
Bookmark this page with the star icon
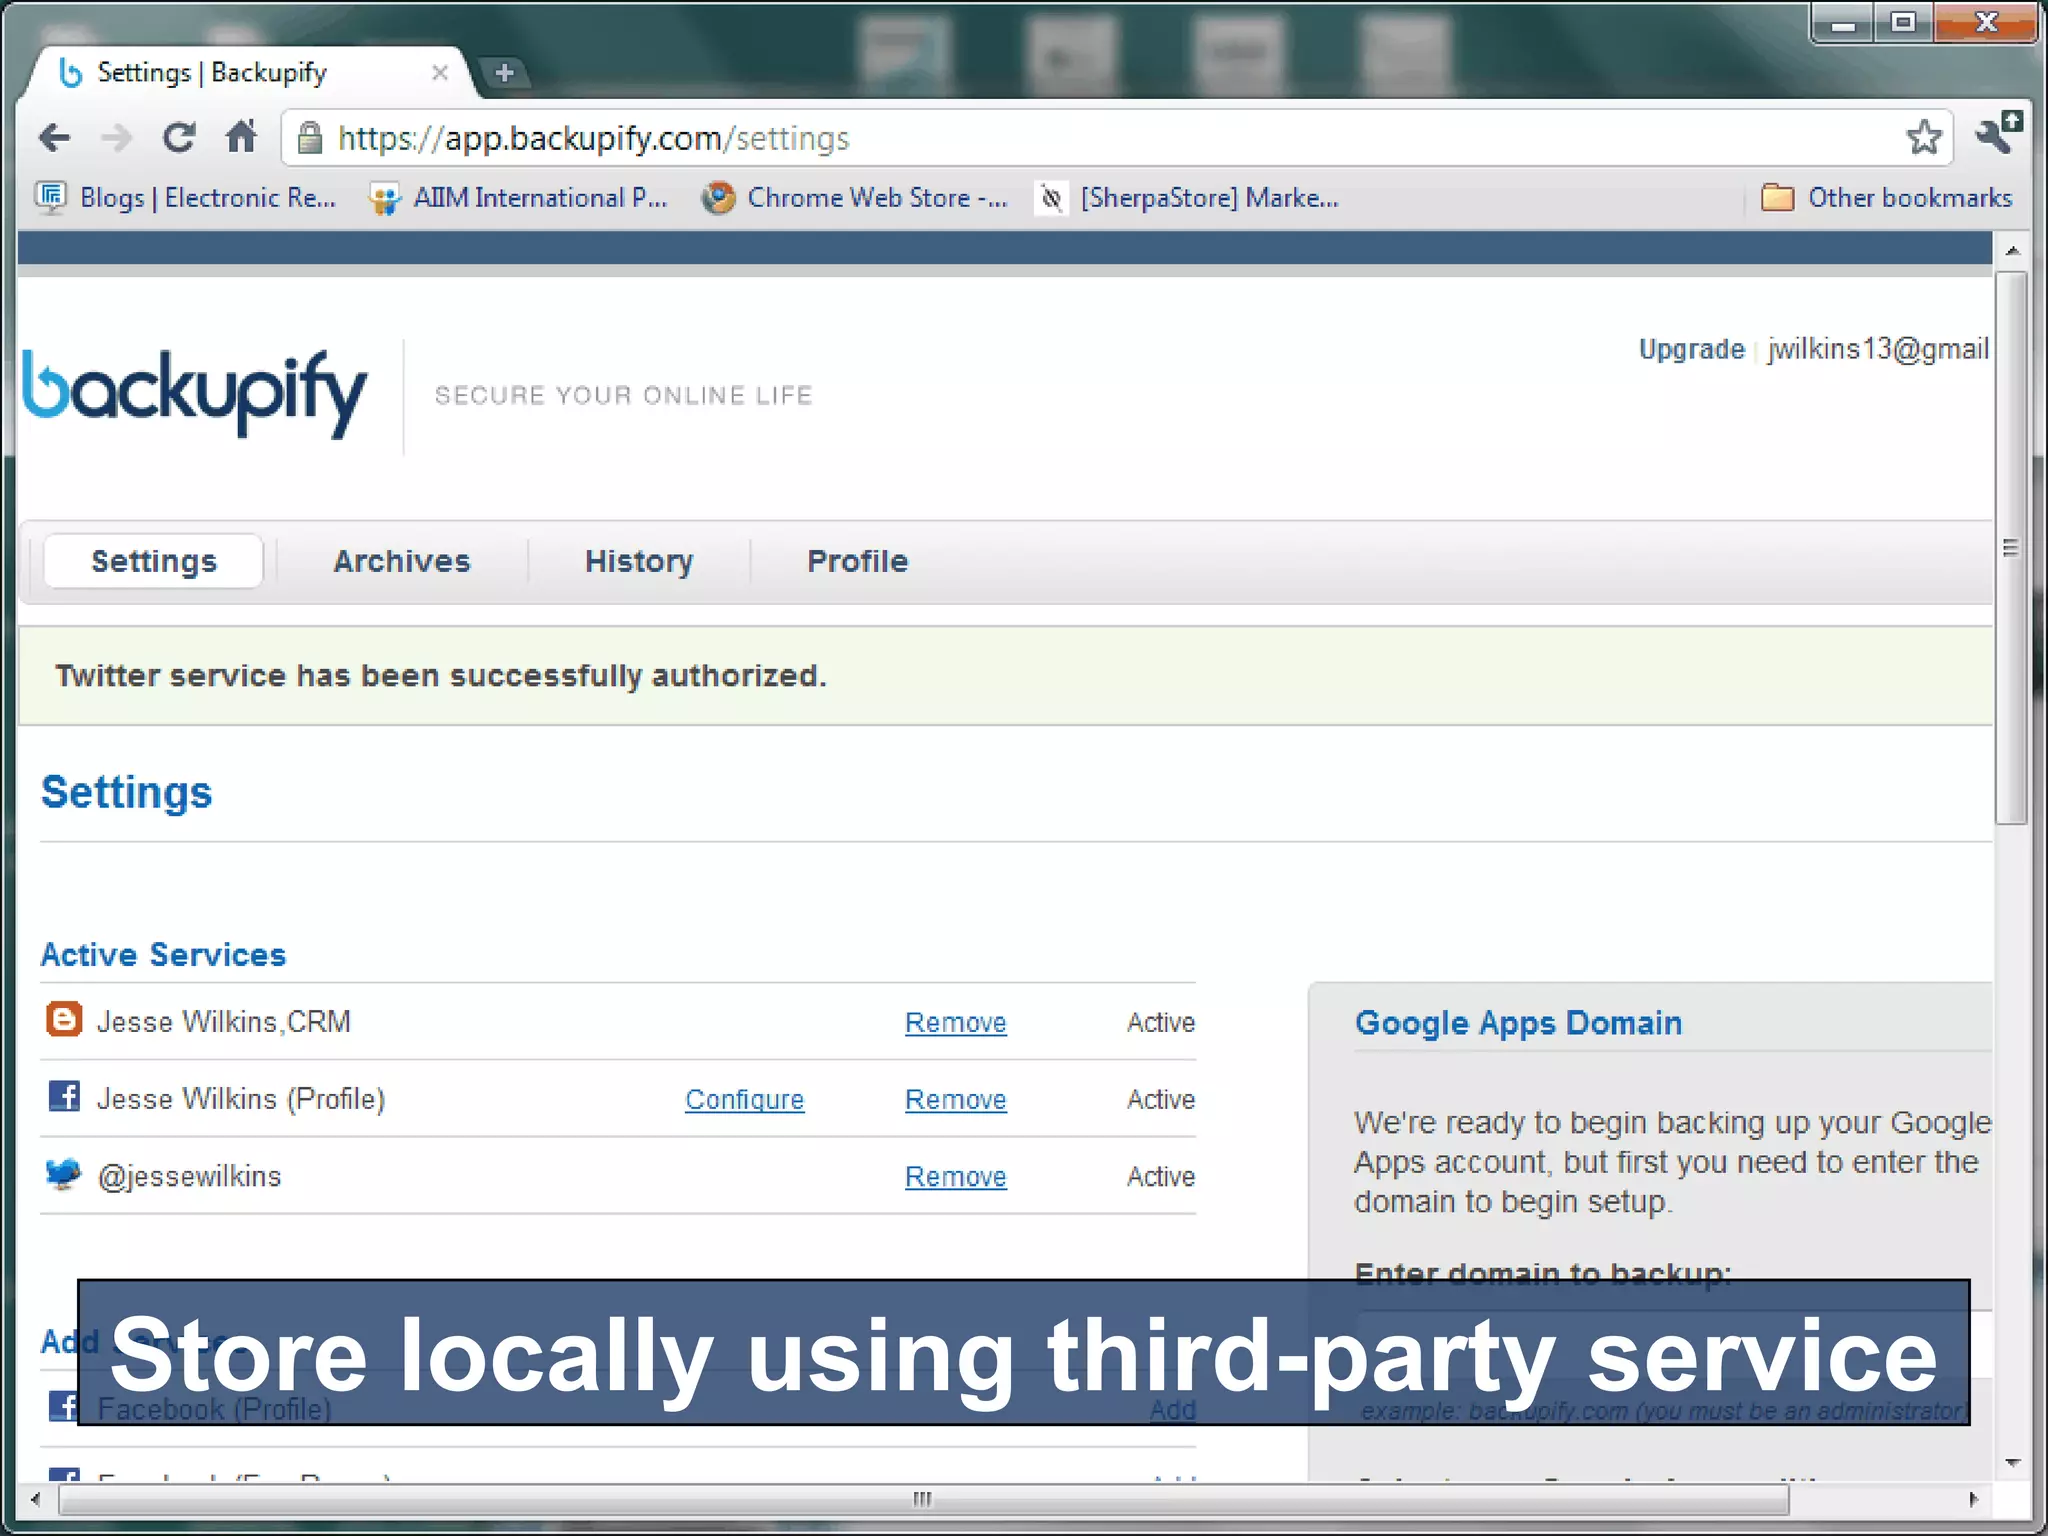[x=1923, y=137]
